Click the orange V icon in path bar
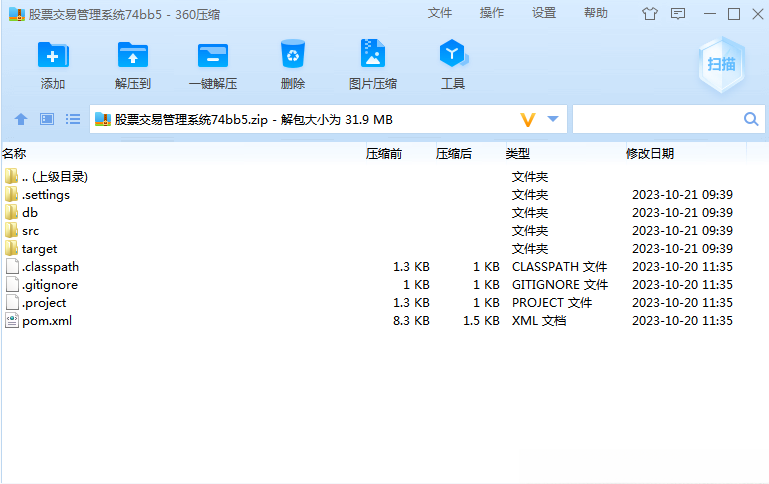Screen dimensions: 769x484 528,119
